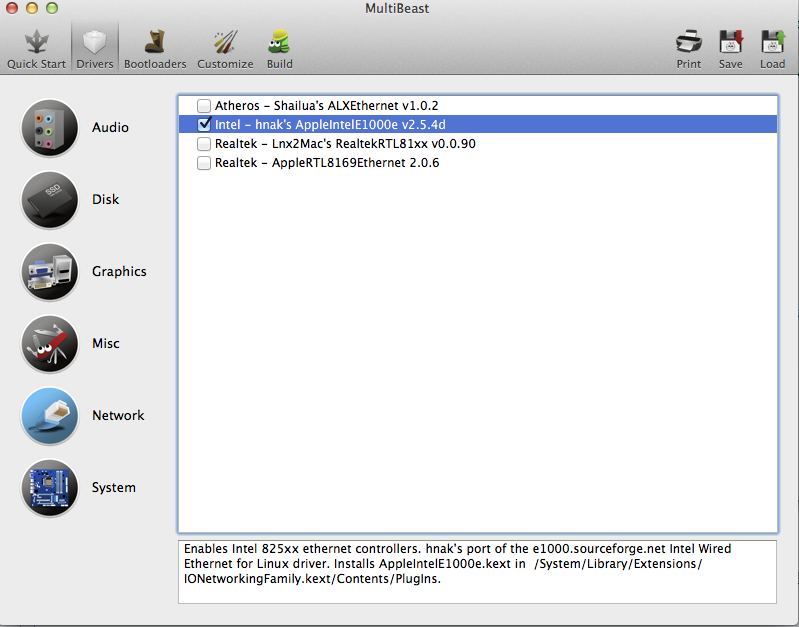Check Atheros ALXEthernet v1.0.2 checkbox
The height and width of the screenshot is (627, 799).
204,106
